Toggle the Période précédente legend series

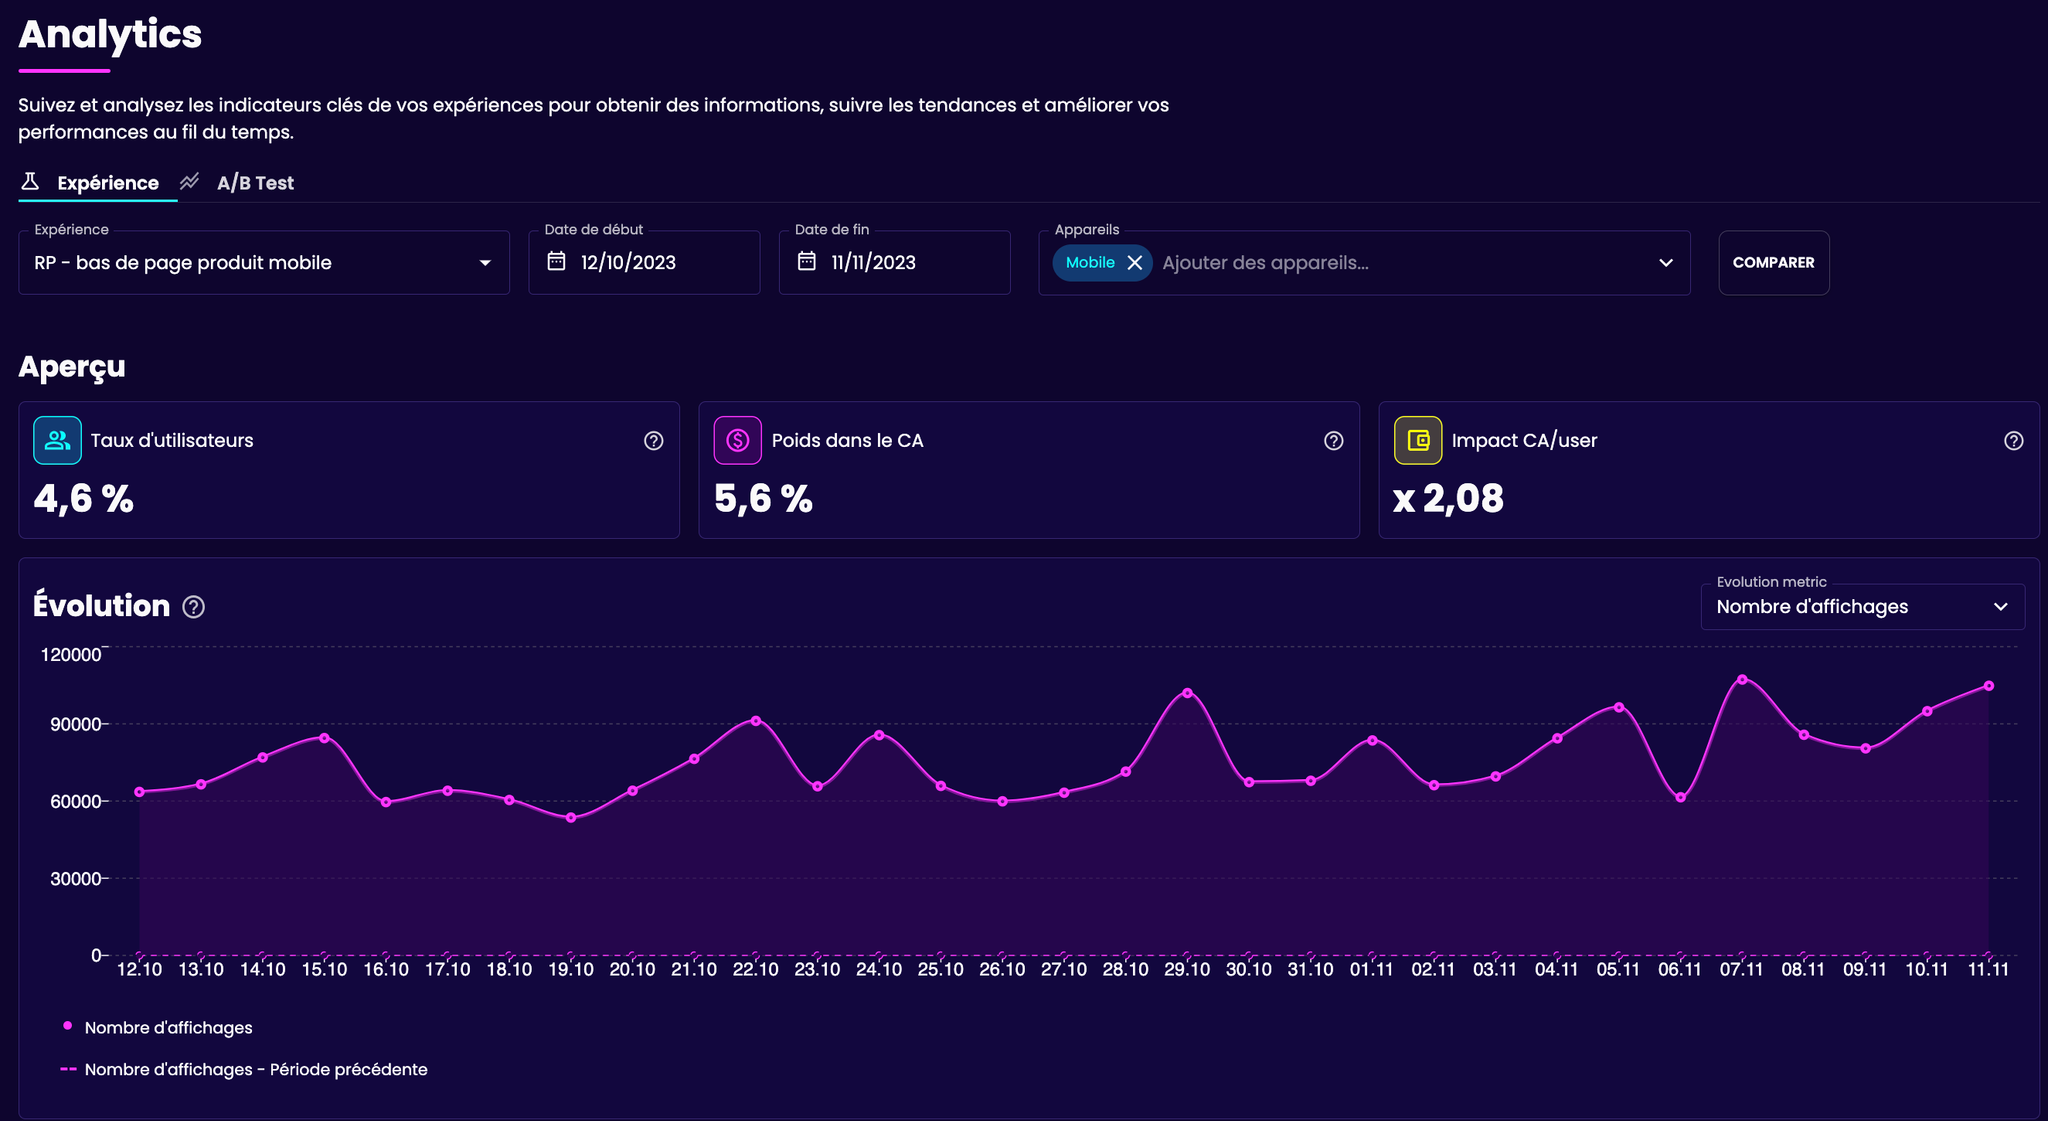(x=244, y=1070)
